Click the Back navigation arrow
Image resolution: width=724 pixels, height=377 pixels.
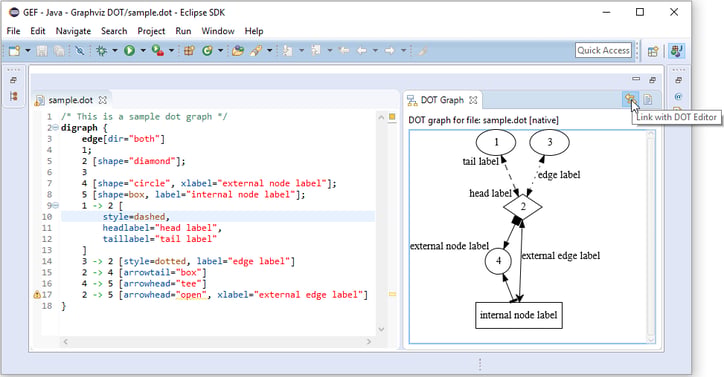point(362,50)
